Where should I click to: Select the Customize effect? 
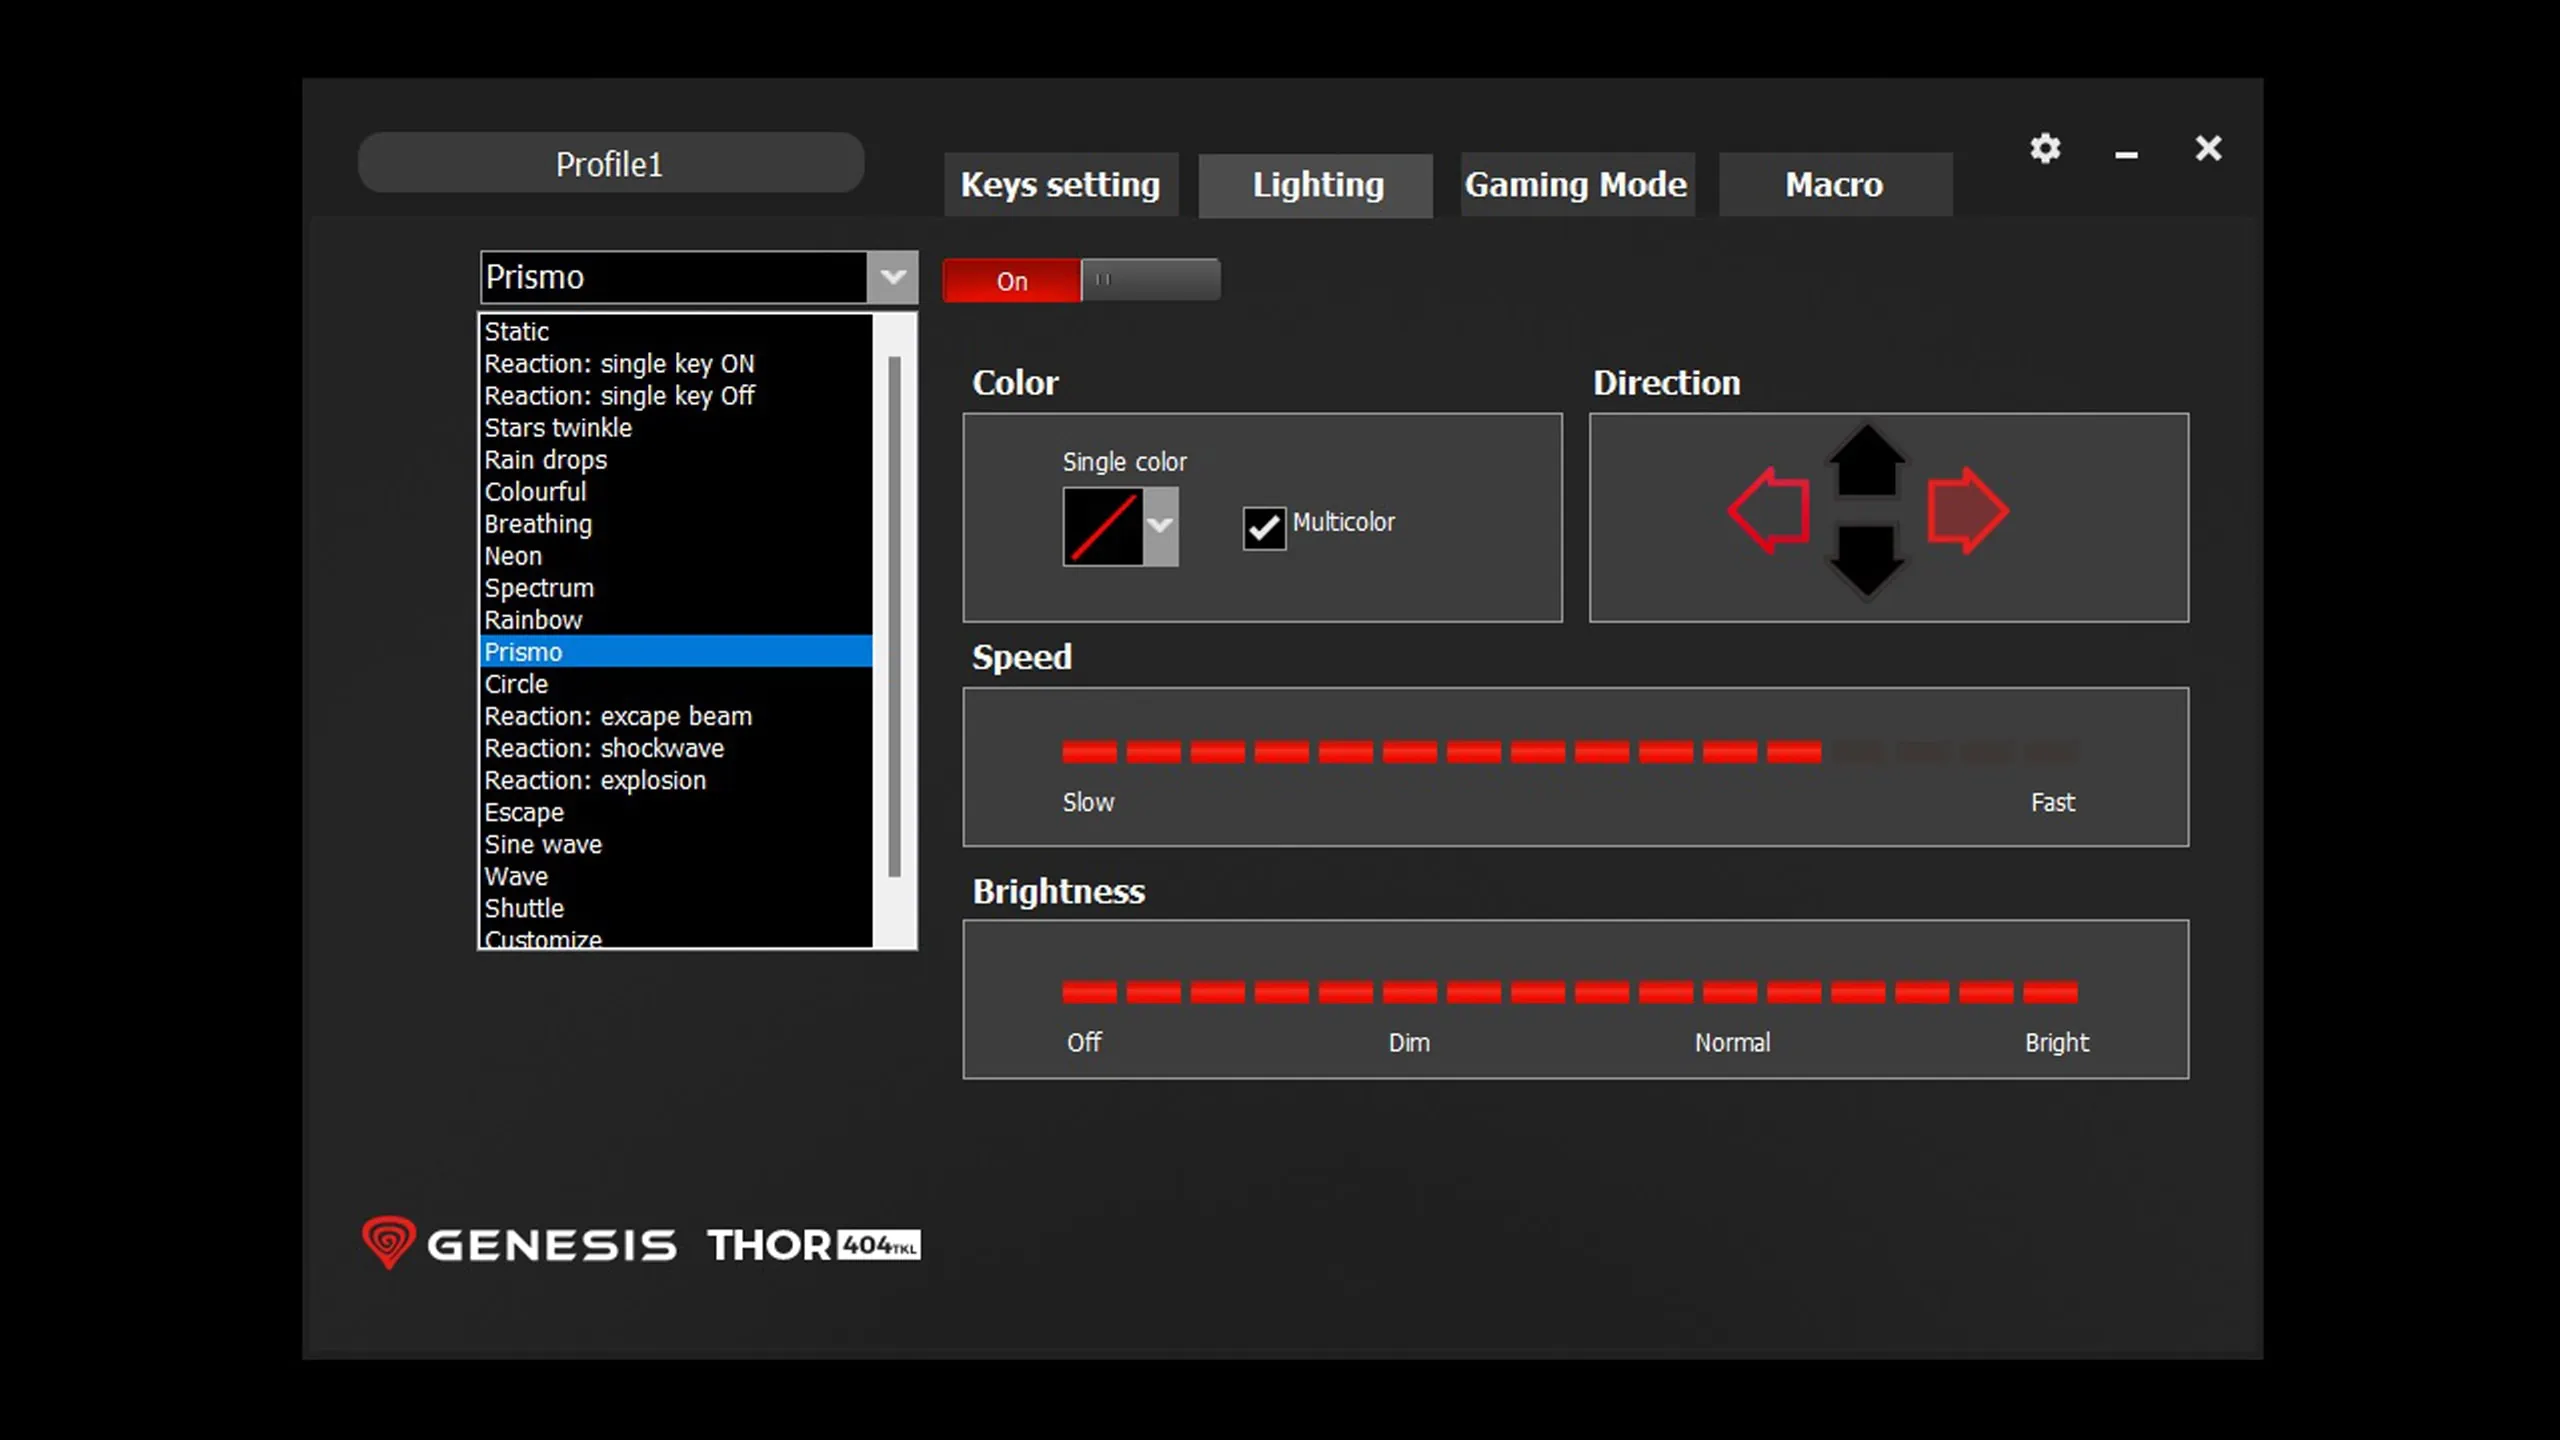(x=676, y=937)
